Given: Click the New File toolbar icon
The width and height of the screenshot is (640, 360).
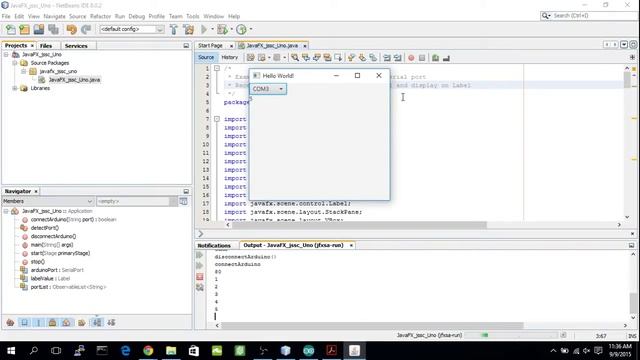Looking at the screenshot, I should (x=11, y=29).
